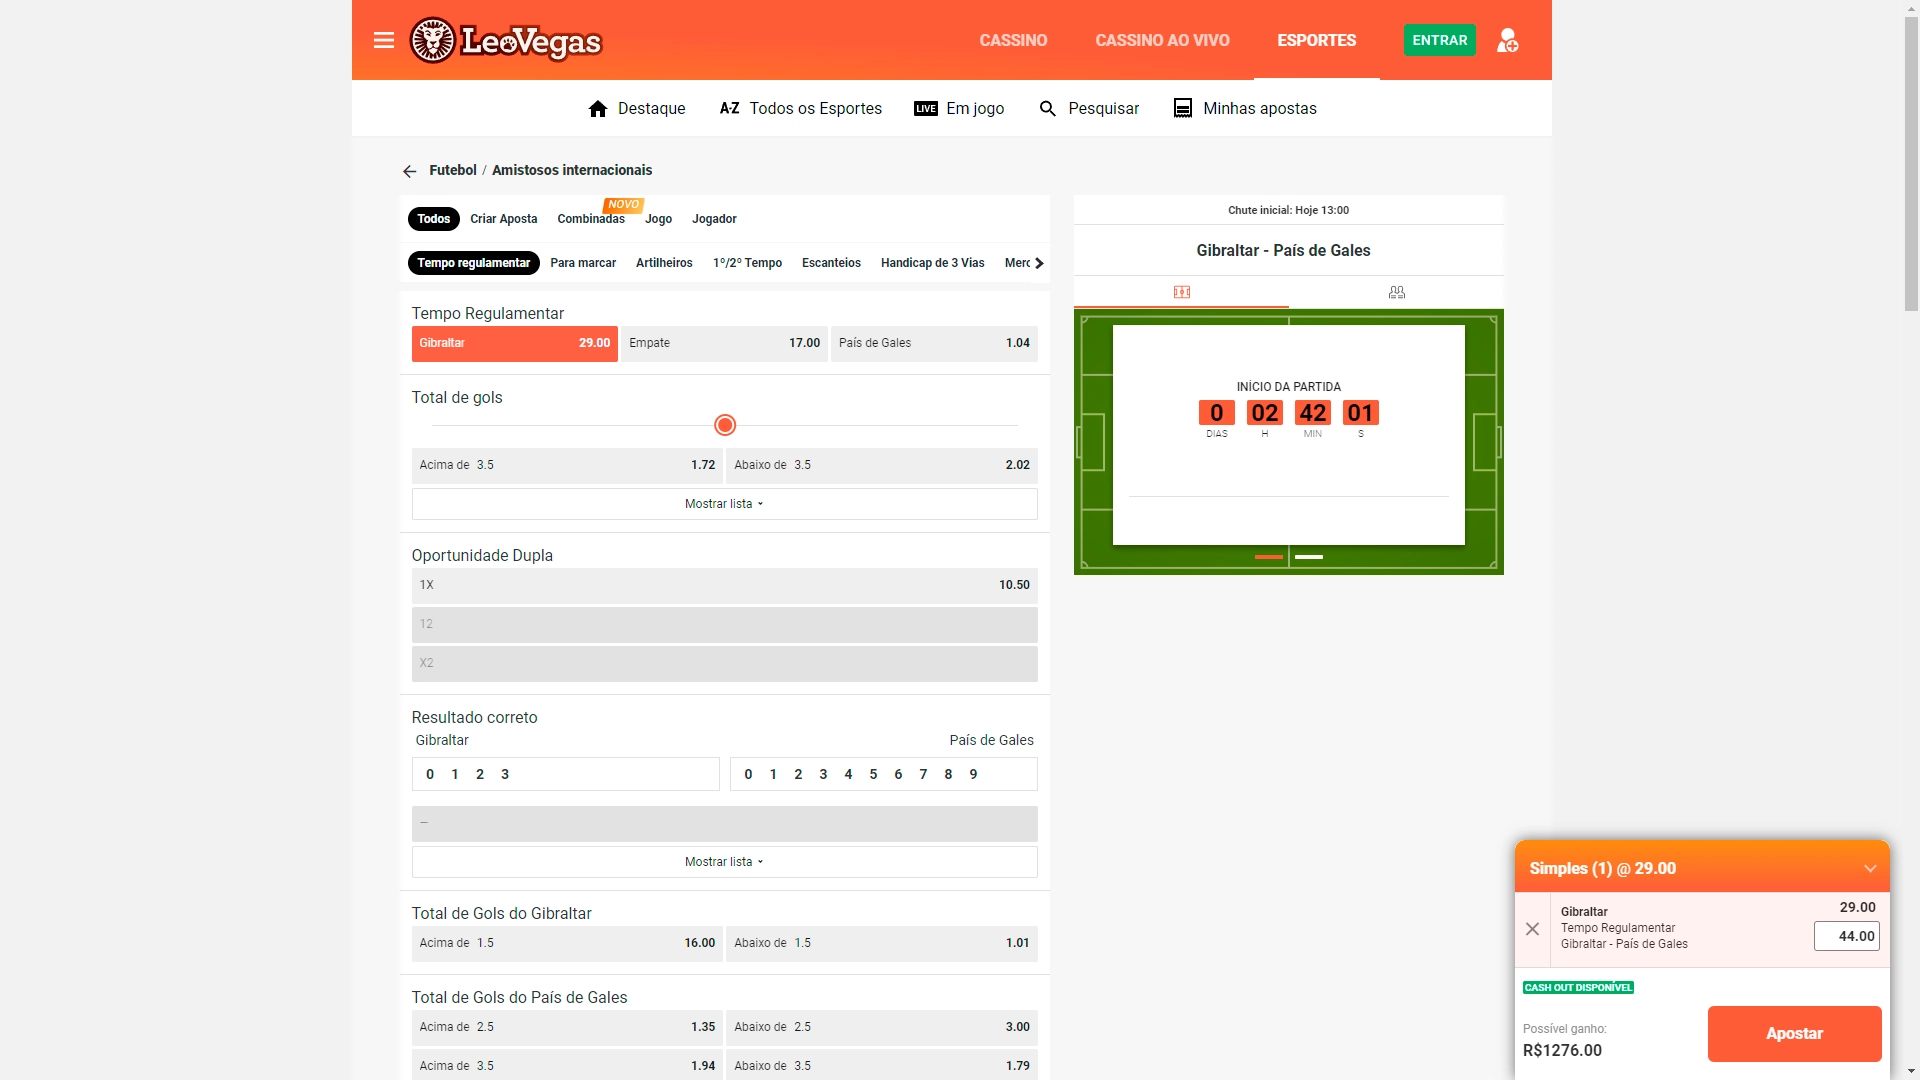Click the LeoVegas lion logo
This screenshot has width=1920, height=1080.
click(505, 40)
